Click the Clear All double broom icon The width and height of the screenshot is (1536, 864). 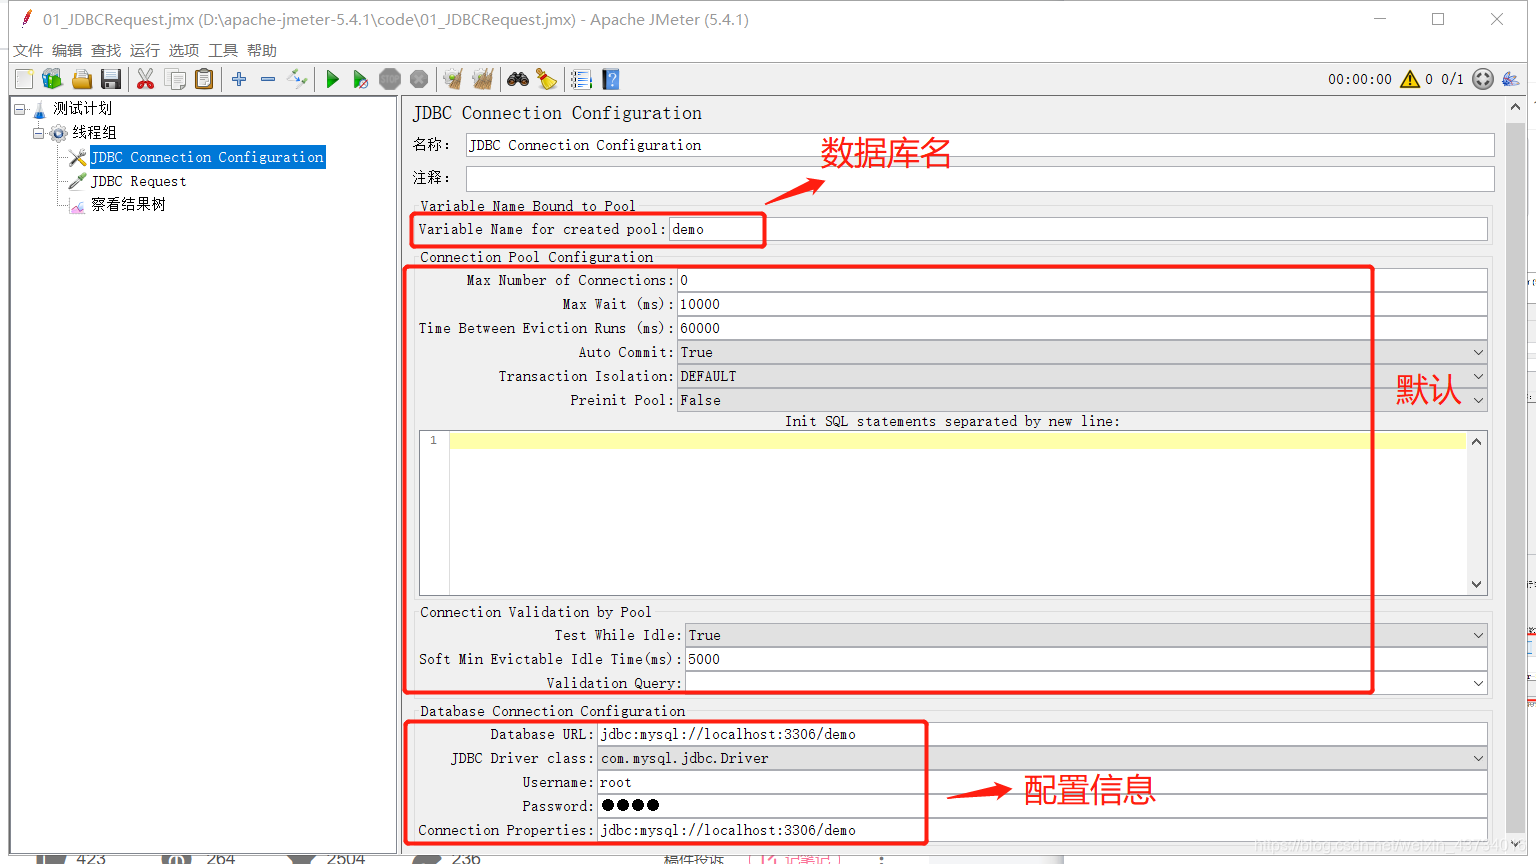point(483,79)
